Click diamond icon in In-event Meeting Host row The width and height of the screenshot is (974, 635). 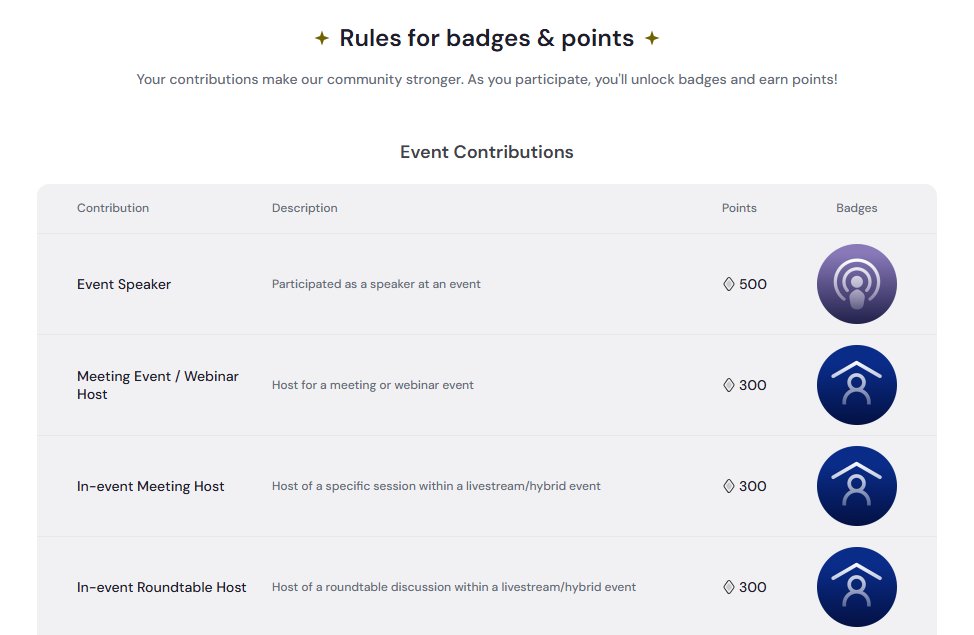pyautogui.click(x=729, y=486)
